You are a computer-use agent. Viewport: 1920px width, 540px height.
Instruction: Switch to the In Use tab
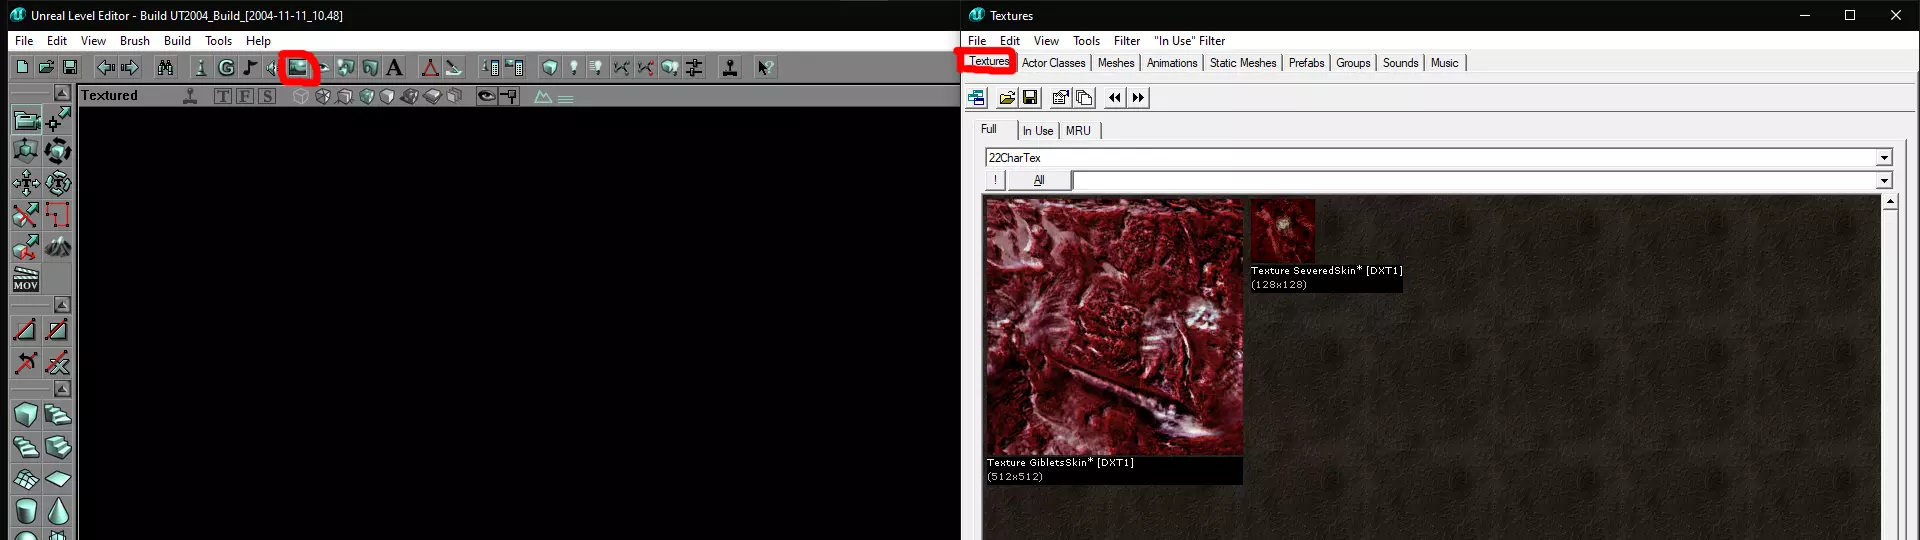[1037, 131]
